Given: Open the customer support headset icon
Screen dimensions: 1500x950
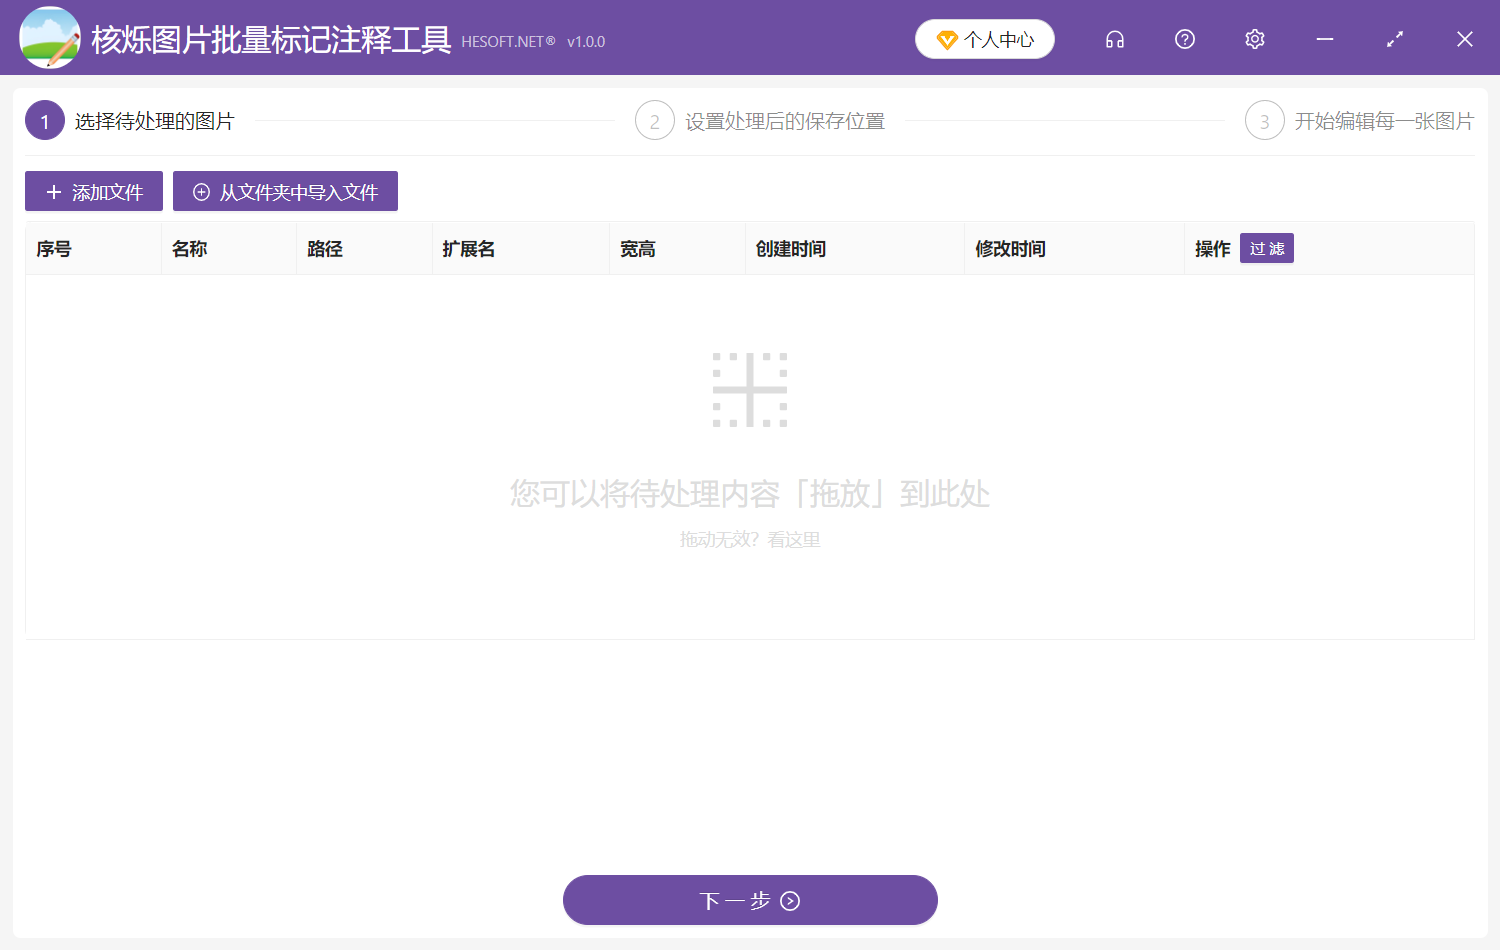Looking at the screenshot, I should tap(1114, 39).
